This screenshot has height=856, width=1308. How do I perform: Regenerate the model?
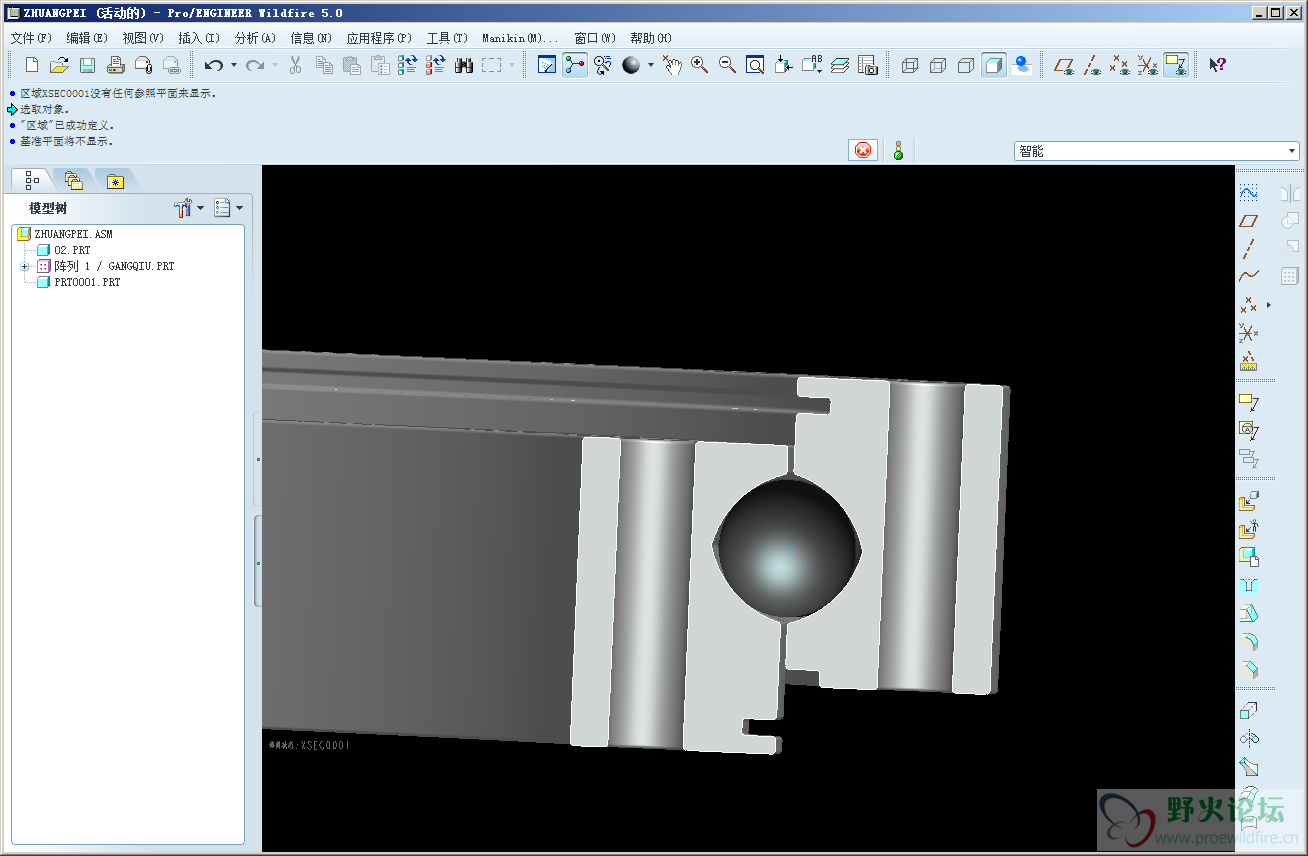pyautogui.click(x=407, y=65)
